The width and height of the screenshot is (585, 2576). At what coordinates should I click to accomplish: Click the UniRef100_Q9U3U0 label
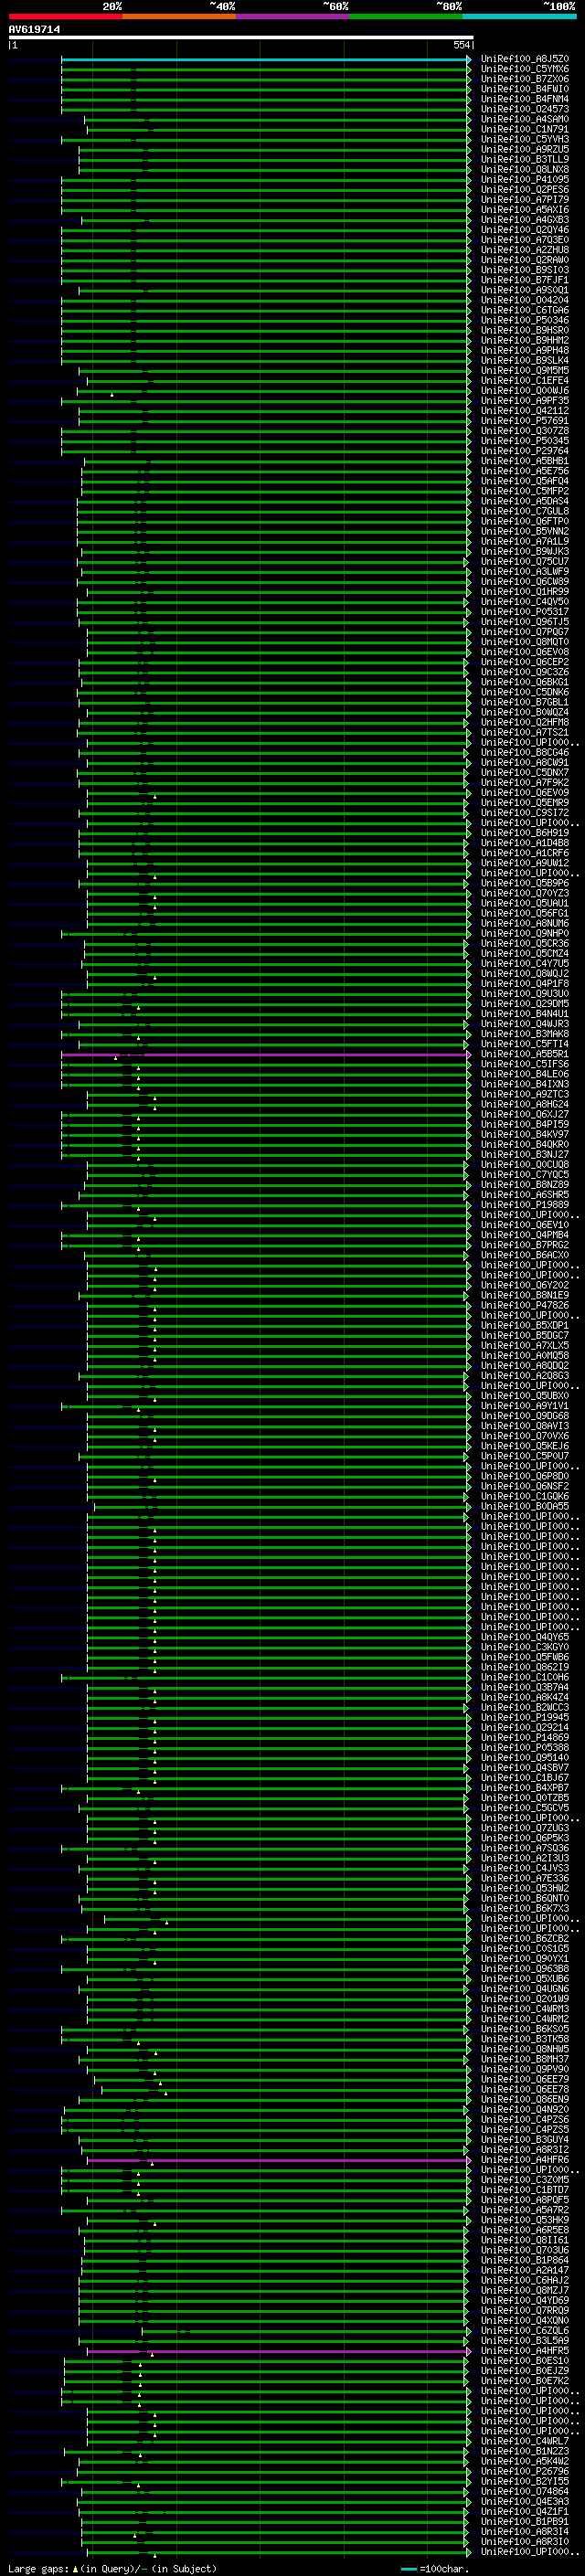(525, 994)
